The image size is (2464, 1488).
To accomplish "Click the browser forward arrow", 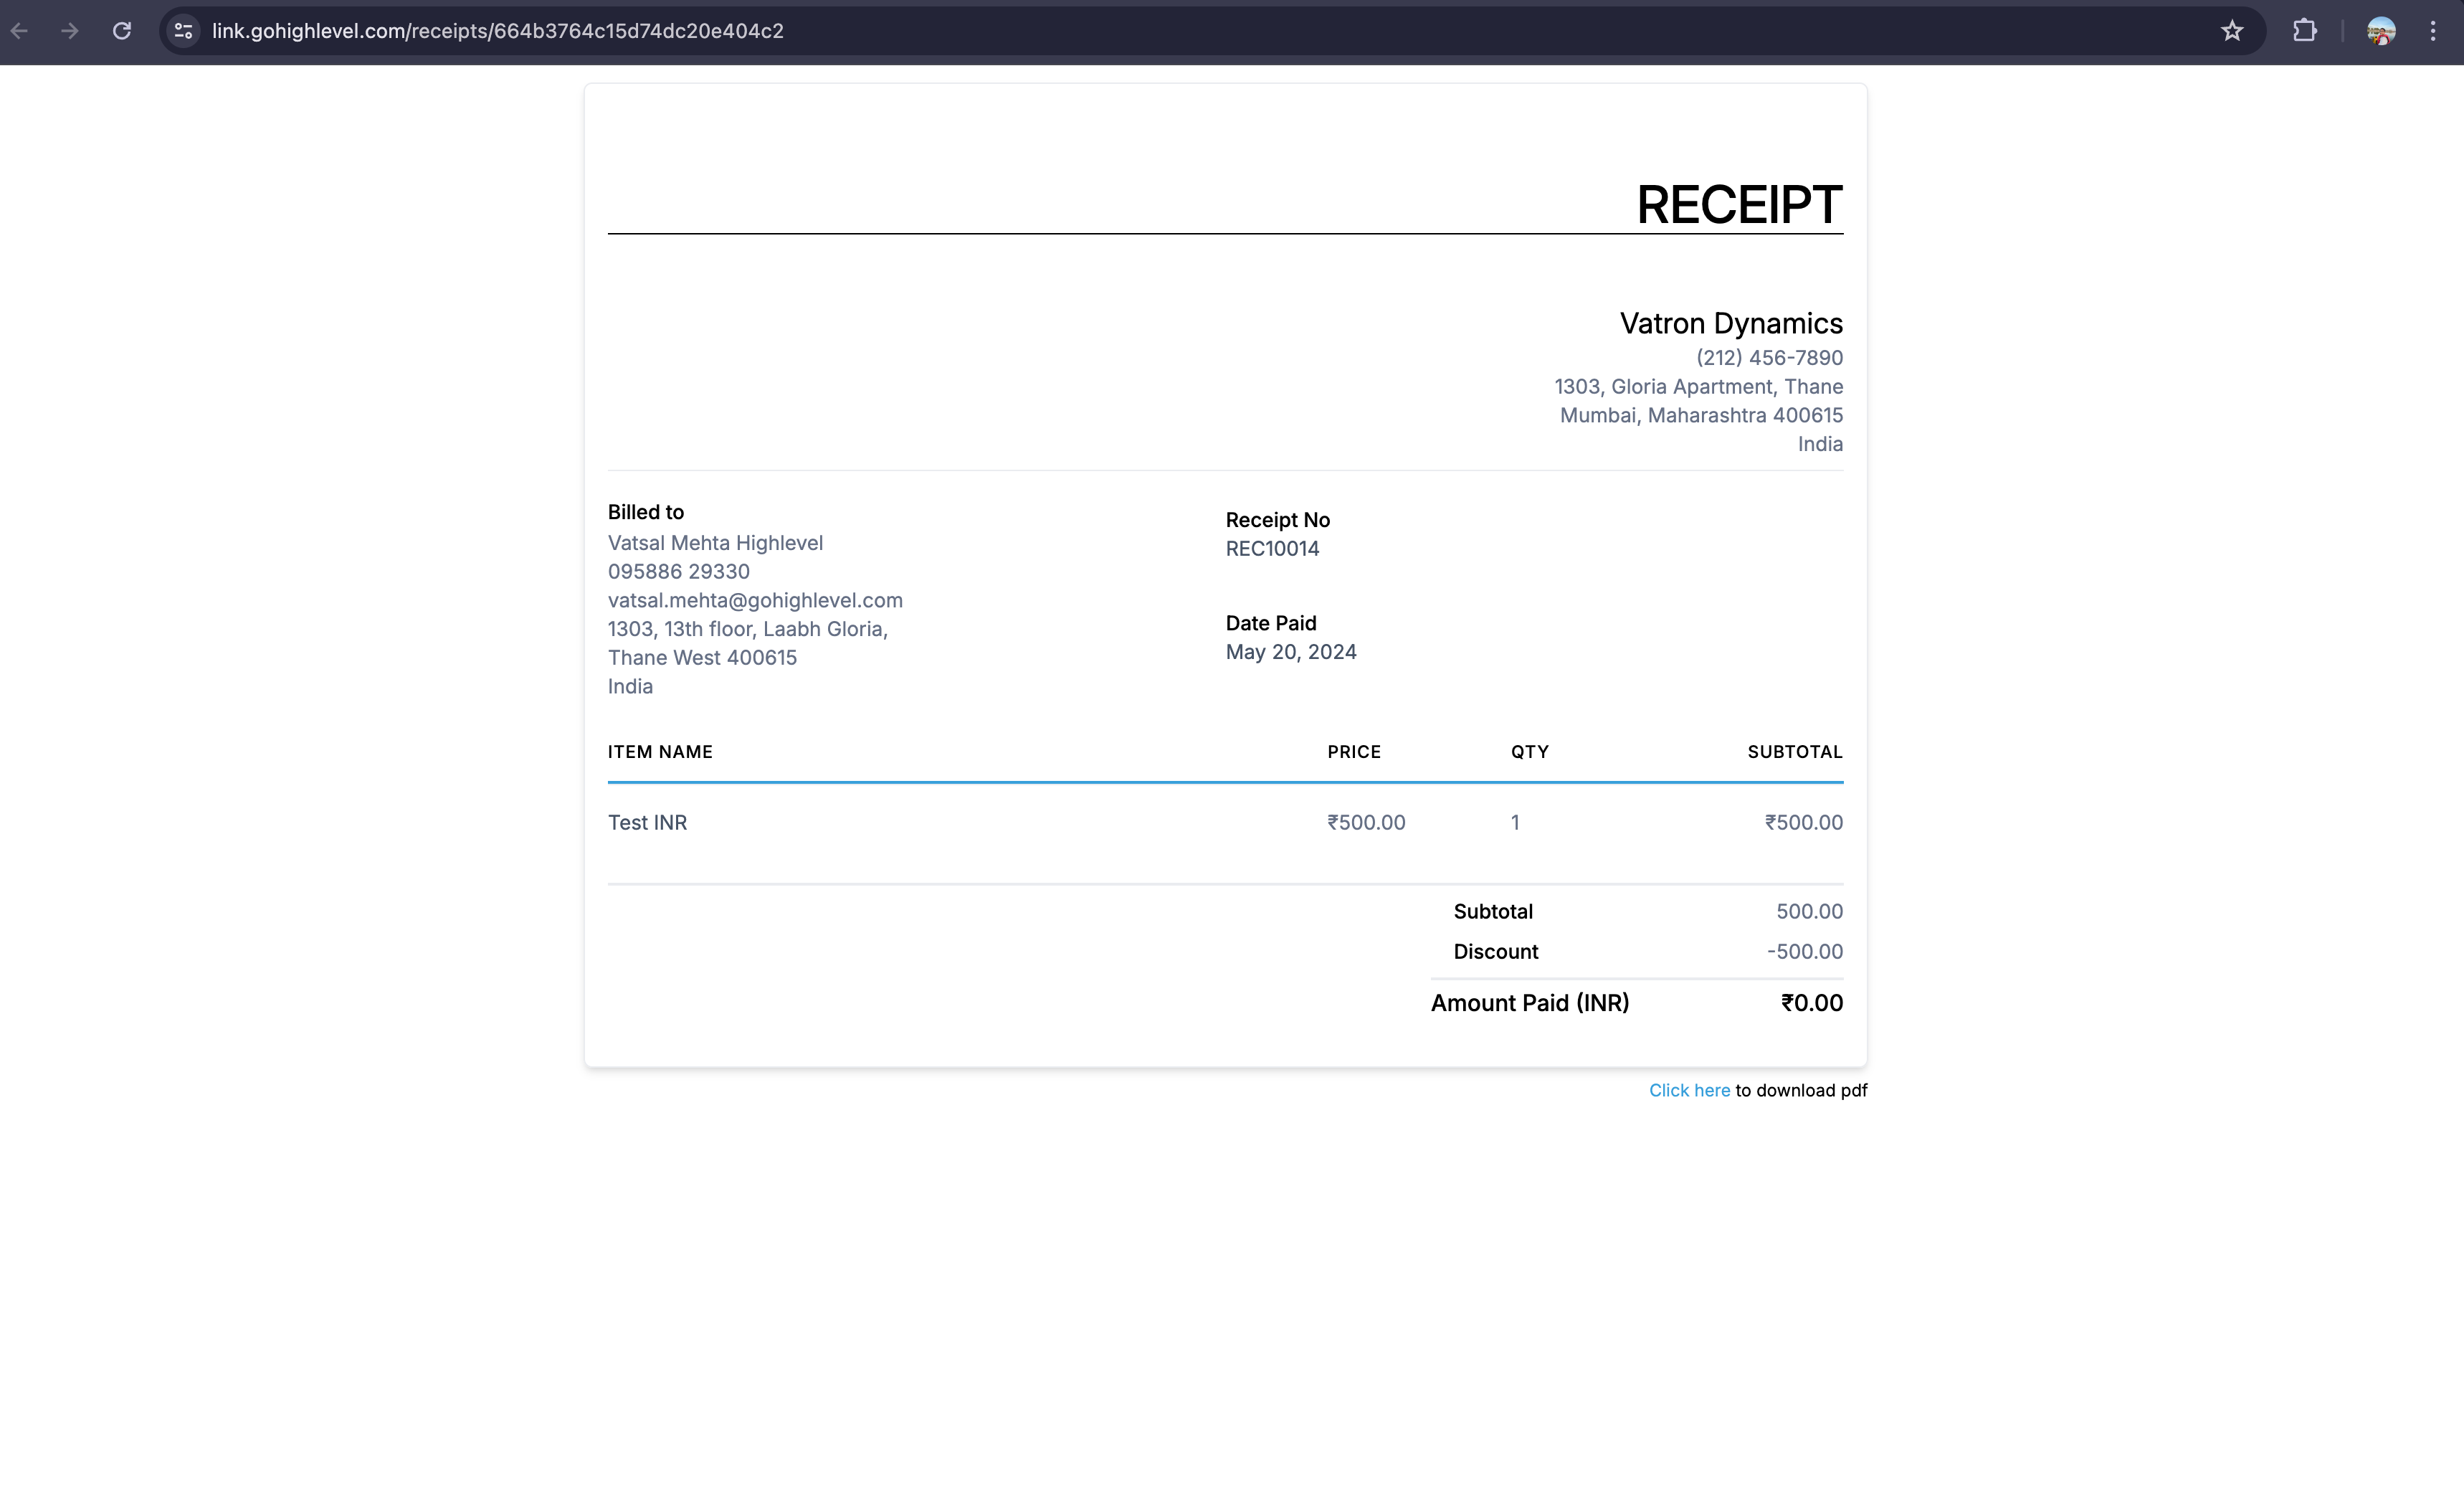I will click(69, 31).
